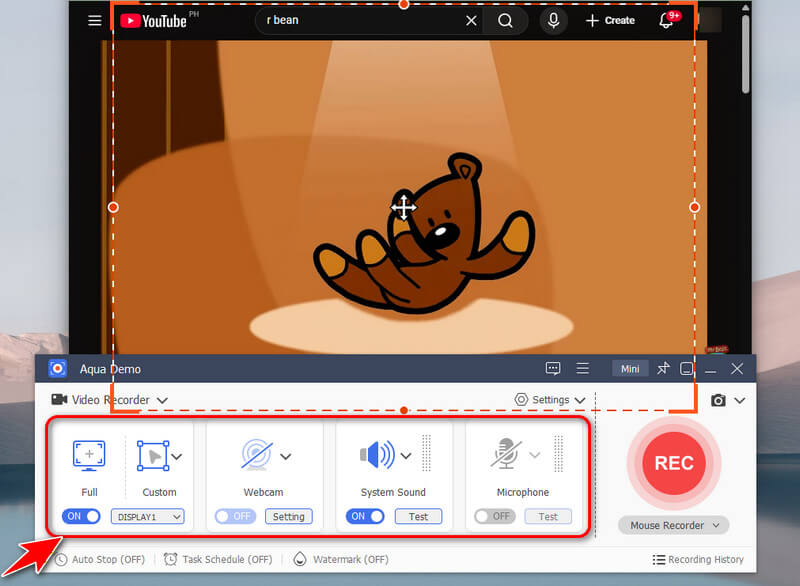Click the YouTube page vertical scrollbar
Image resolution: width=800 pixels, height=586 pixels.
[x=745, y=54]
